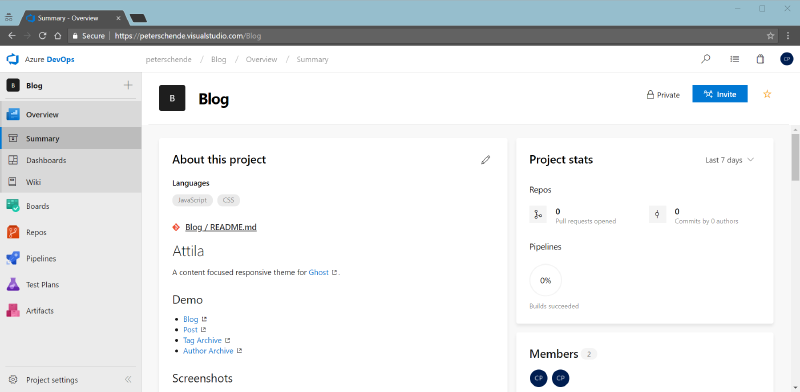The width and height of the screenshot is (800, 392).
Task: Open the search magnifier icon in header
Action: [706, 59]
